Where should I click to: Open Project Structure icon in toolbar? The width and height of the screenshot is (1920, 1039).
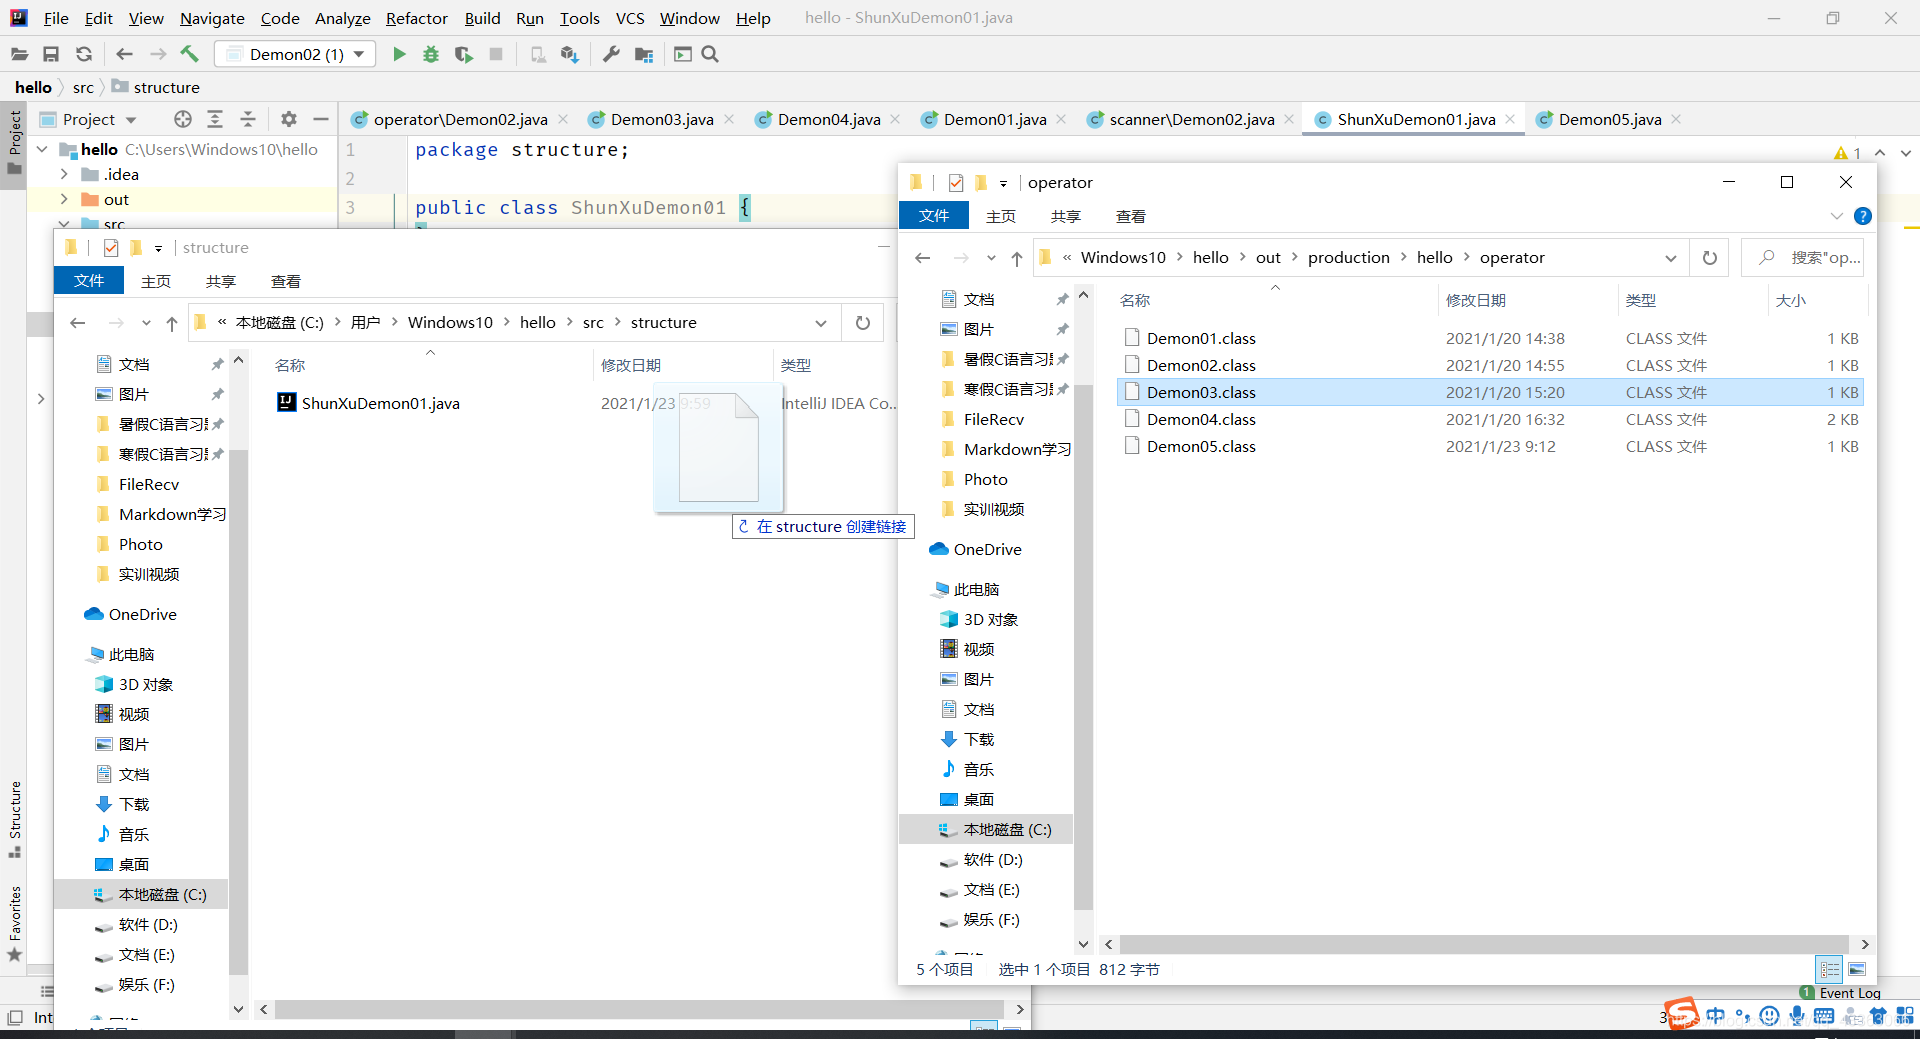tap(644, 54)
